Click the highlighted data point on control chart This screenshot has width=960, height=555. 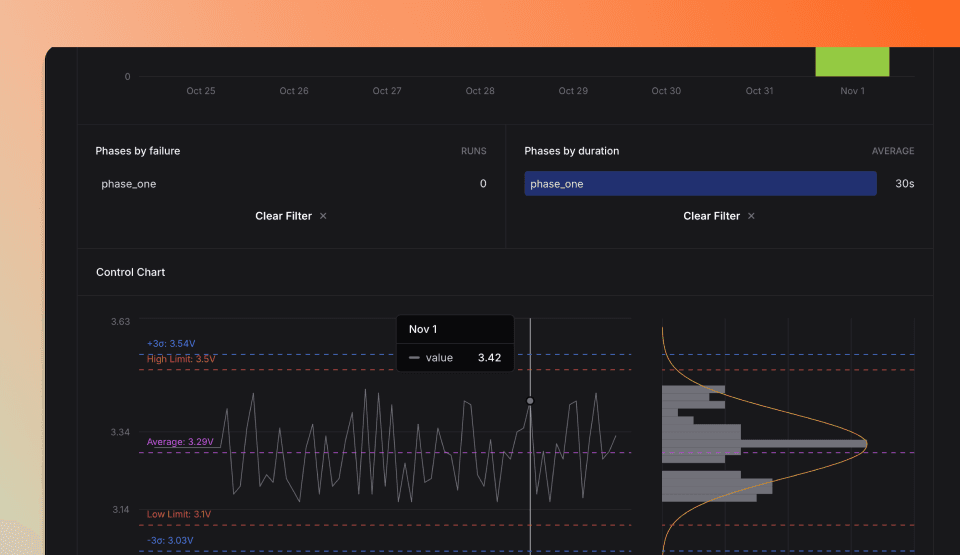[x=530, y=401]
